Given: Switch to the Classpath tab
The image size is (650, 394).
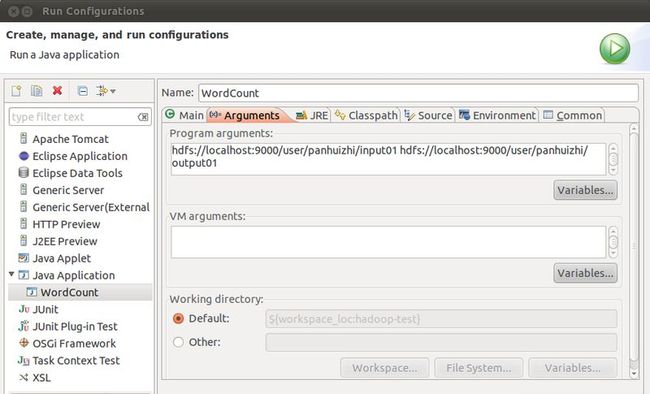Looking at the screenshot, I should pos(366,115).
